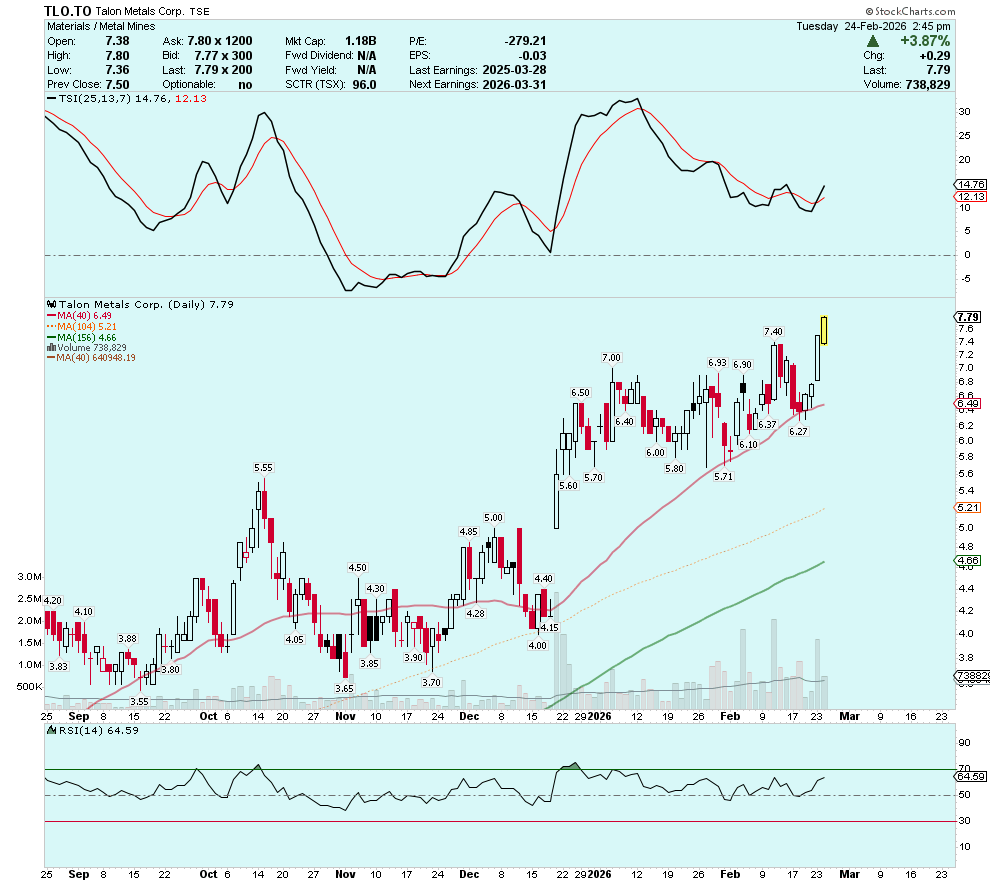Click the 6.27 recent low price label
Screen dimensions: 990x883
(798, 432)
